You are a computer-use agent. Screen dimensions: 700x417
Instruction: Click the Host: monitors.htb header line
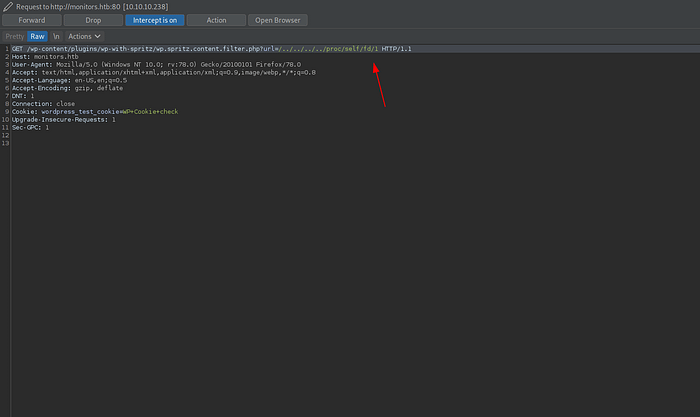click(x=45, y=57)
